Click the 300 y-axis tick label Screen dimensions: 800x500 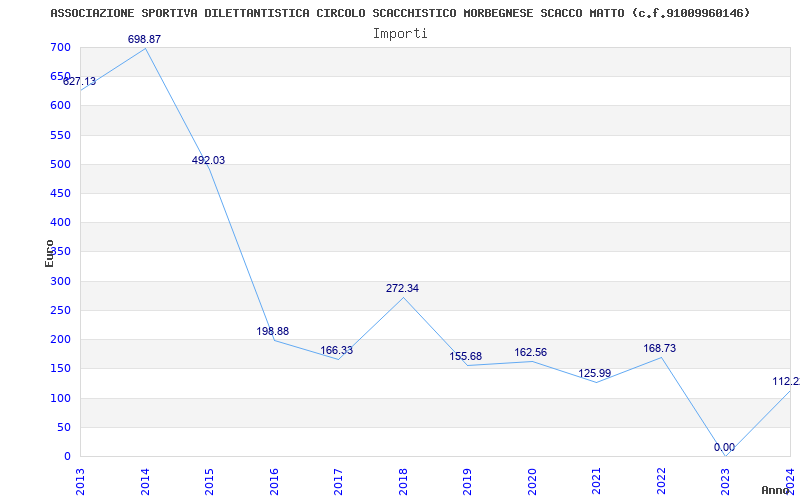pos(60,281)
